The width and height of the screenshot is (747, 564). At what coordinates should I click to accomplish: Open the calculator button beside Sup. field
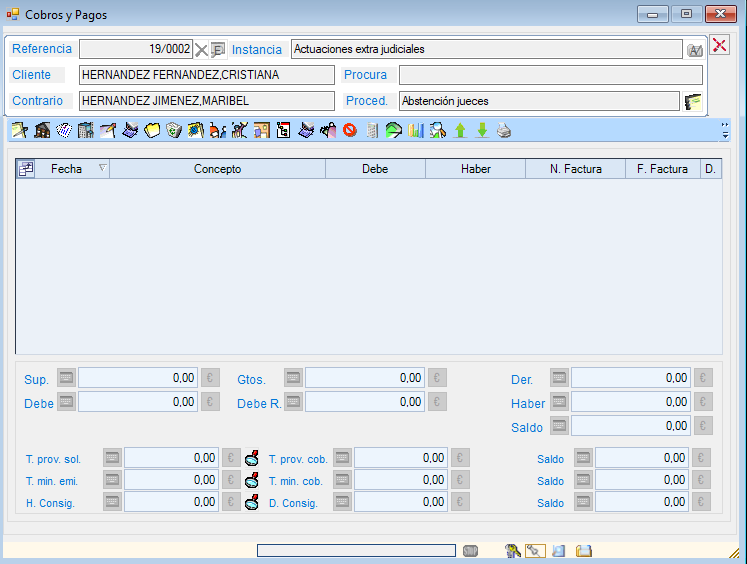pos(66,378)
